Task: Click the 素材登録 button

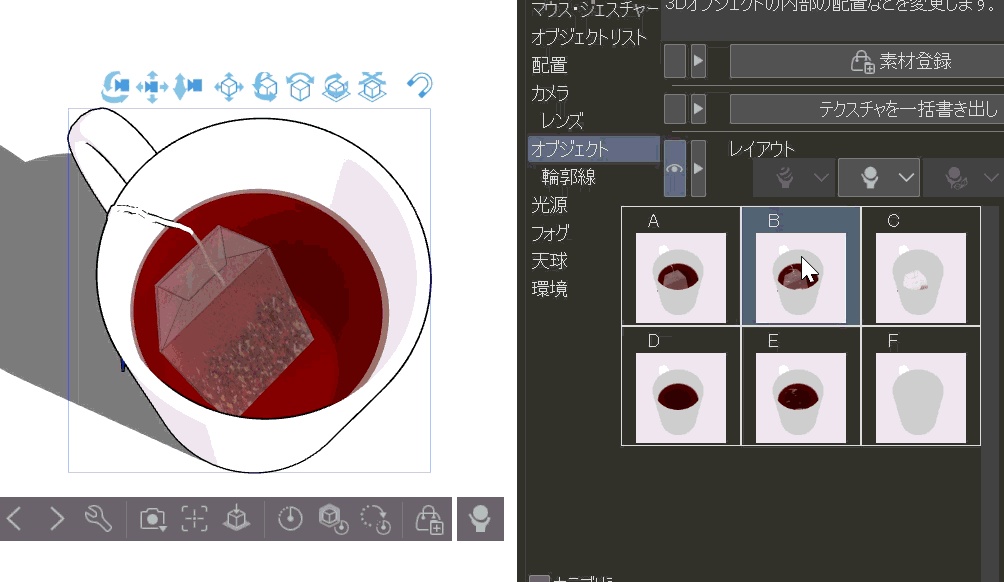Action: point(867,61)
